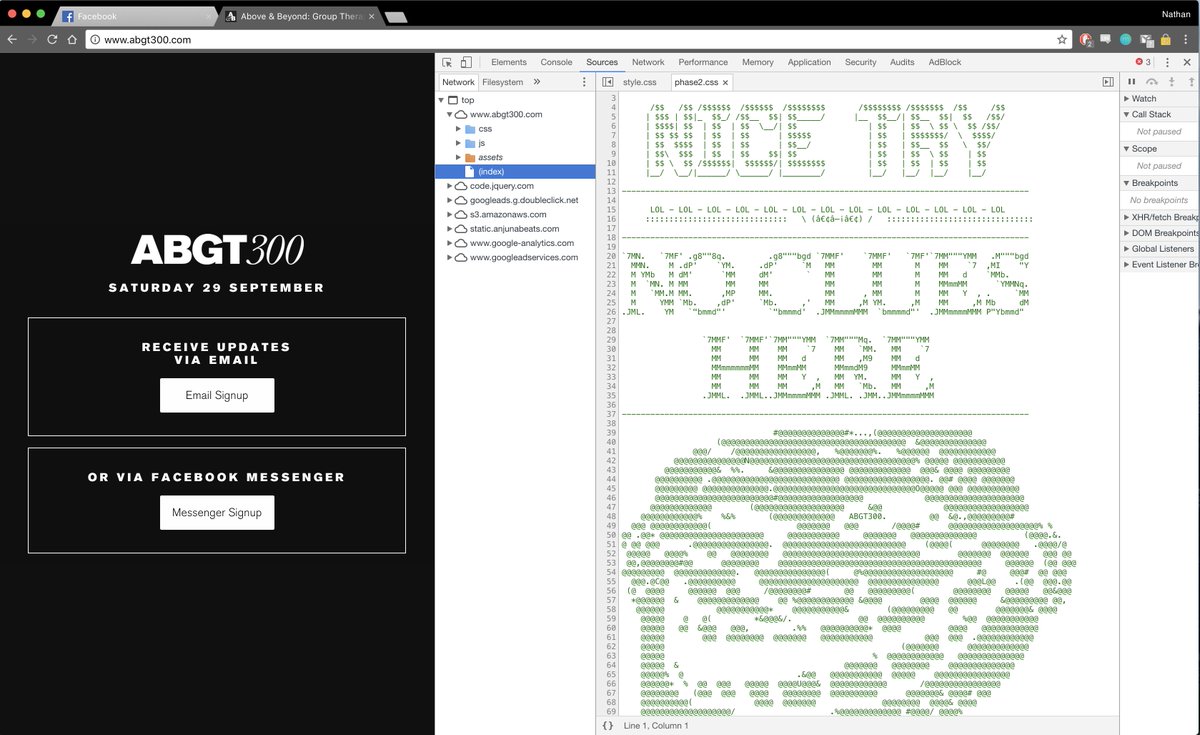
Task: Hide the file navigator sidebar
Action: click(x=607, y=82)
